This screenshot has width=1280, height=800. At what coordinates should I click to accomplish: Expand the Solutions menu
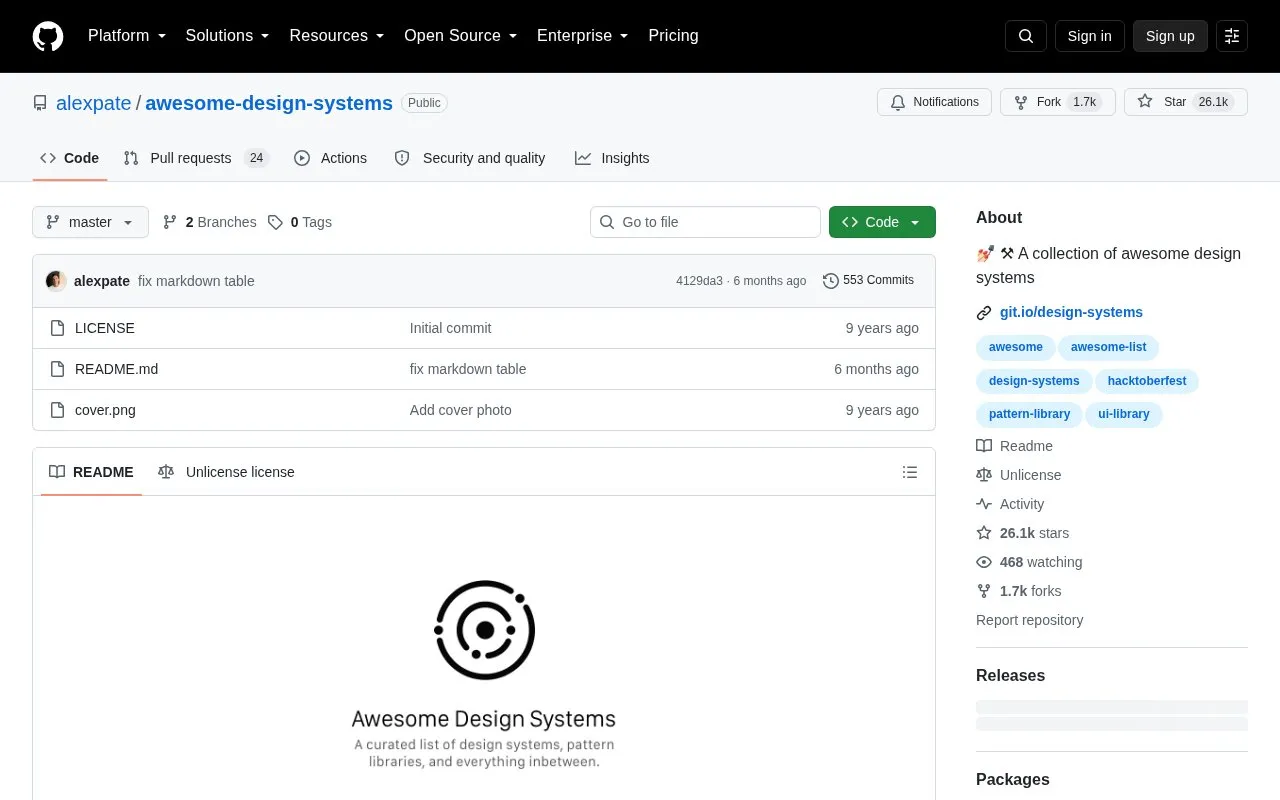228,36
